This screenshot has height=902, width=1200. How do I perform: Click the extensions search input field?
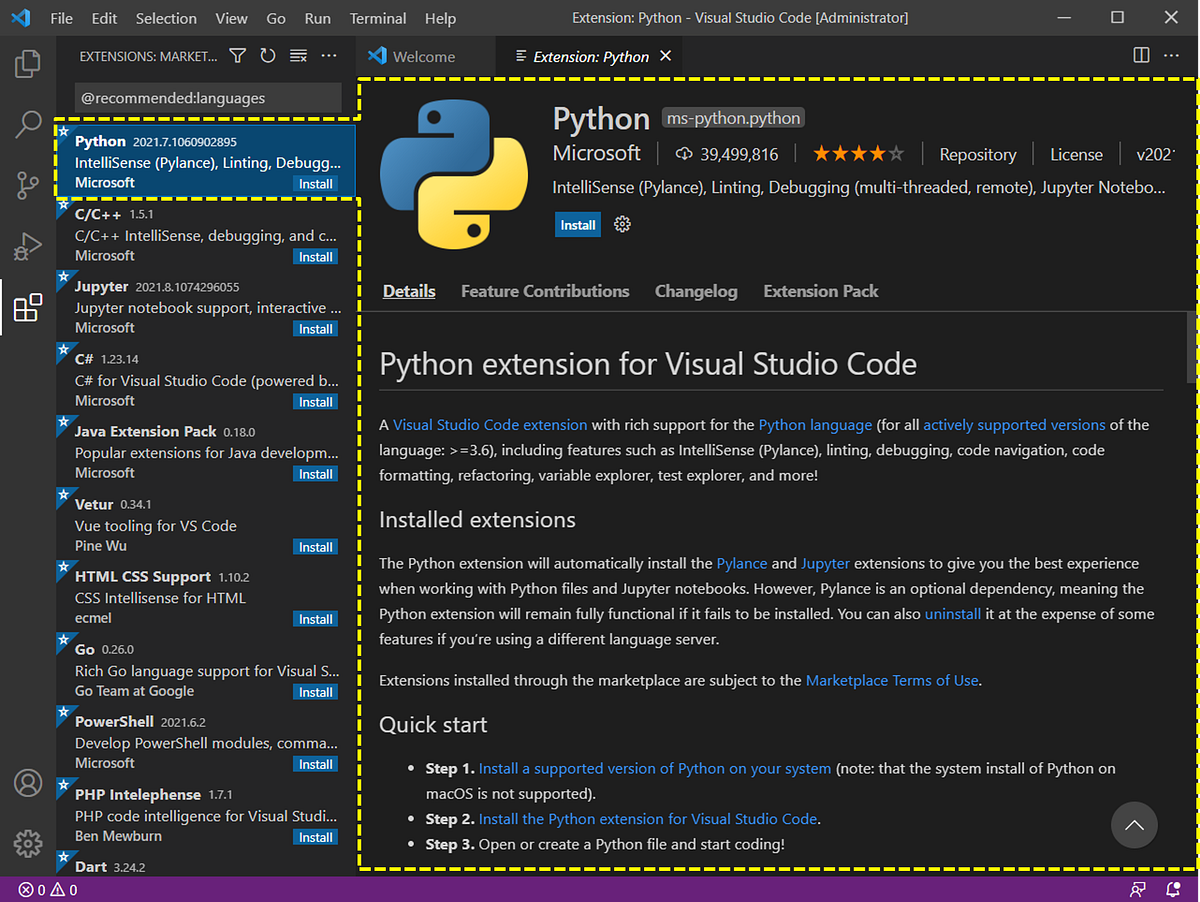(x=207, y=98)
